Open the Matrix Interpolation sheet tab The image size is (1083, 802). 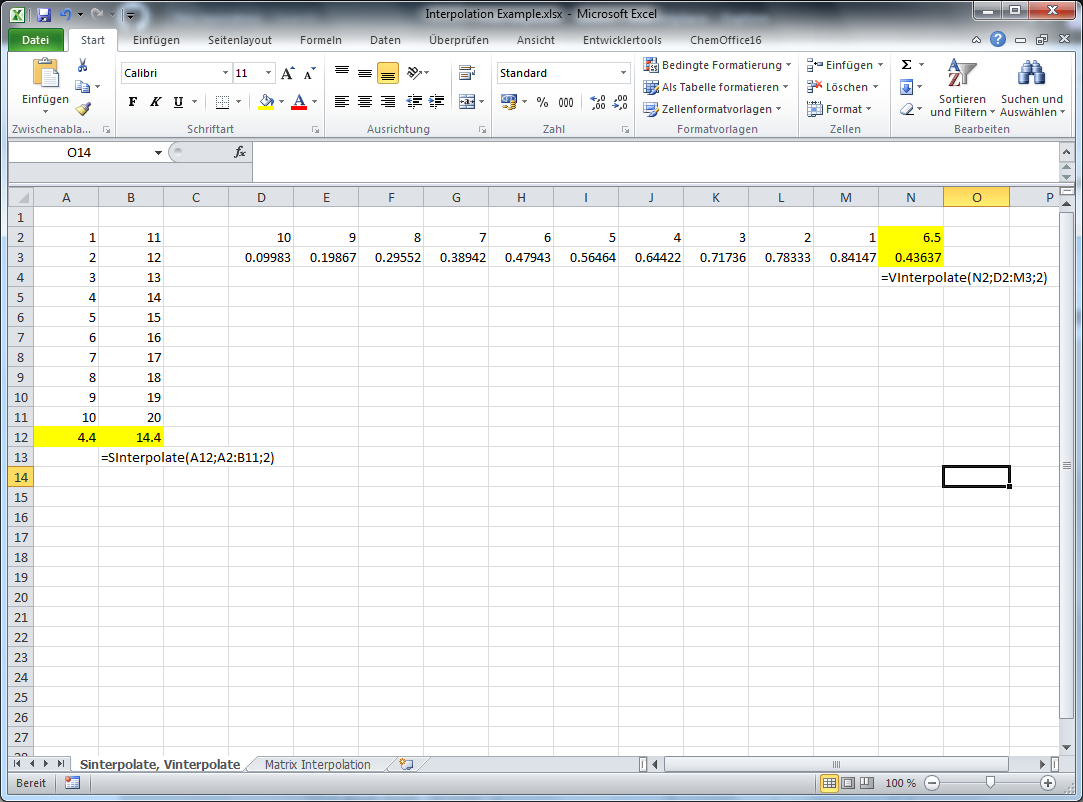317,764
